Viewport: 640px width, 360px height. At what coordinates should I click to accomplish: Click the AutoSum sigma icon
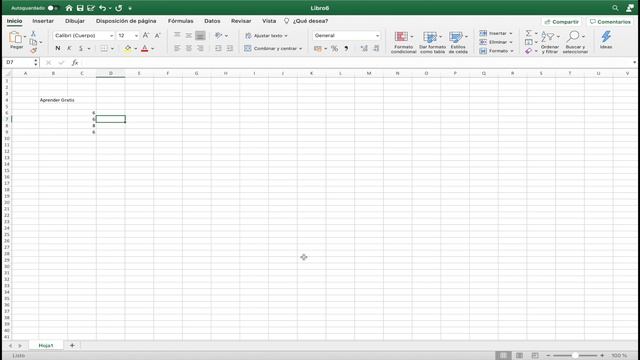coord(529,33)
